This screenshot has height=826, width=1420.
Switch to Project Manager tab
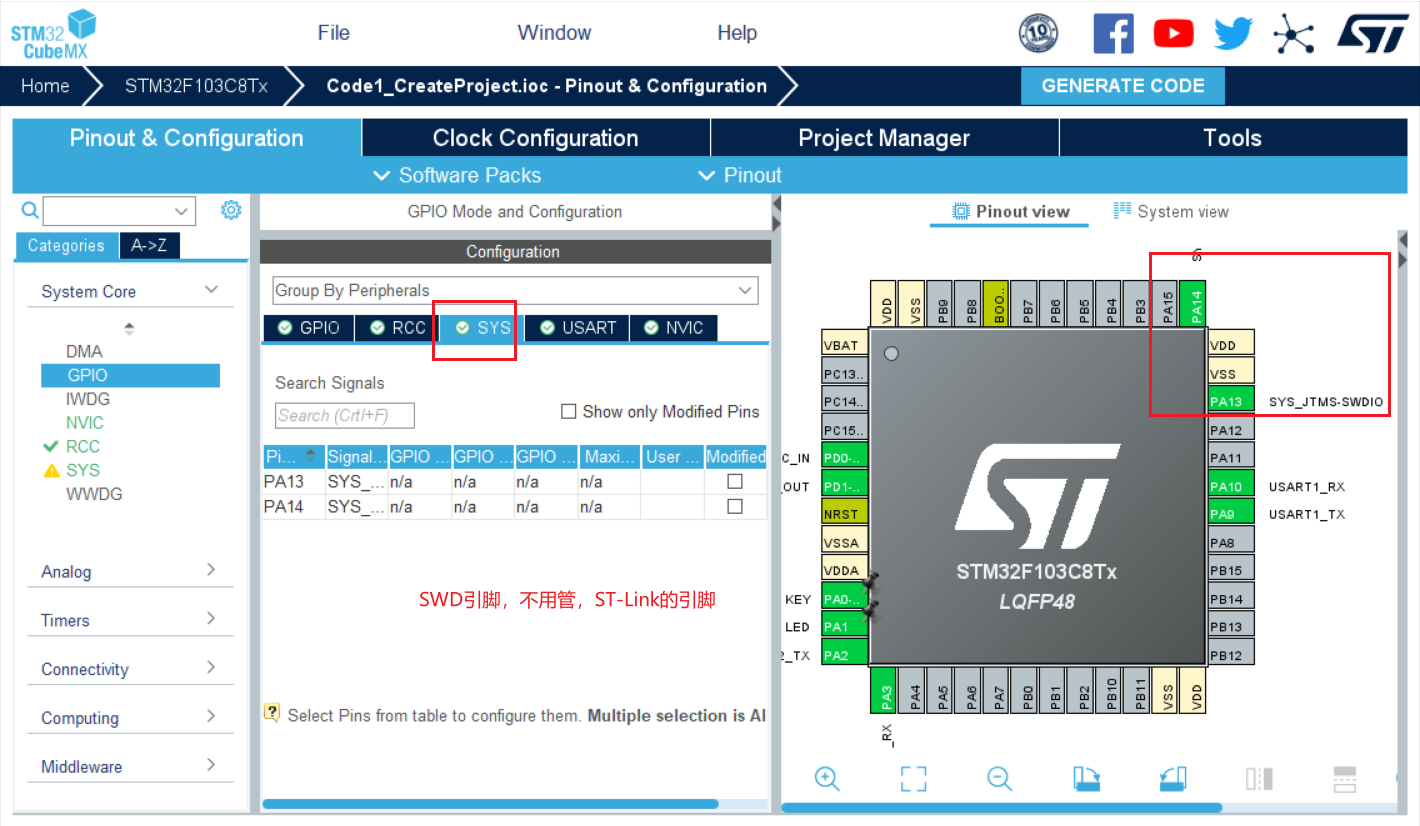(x=884, y=138)
